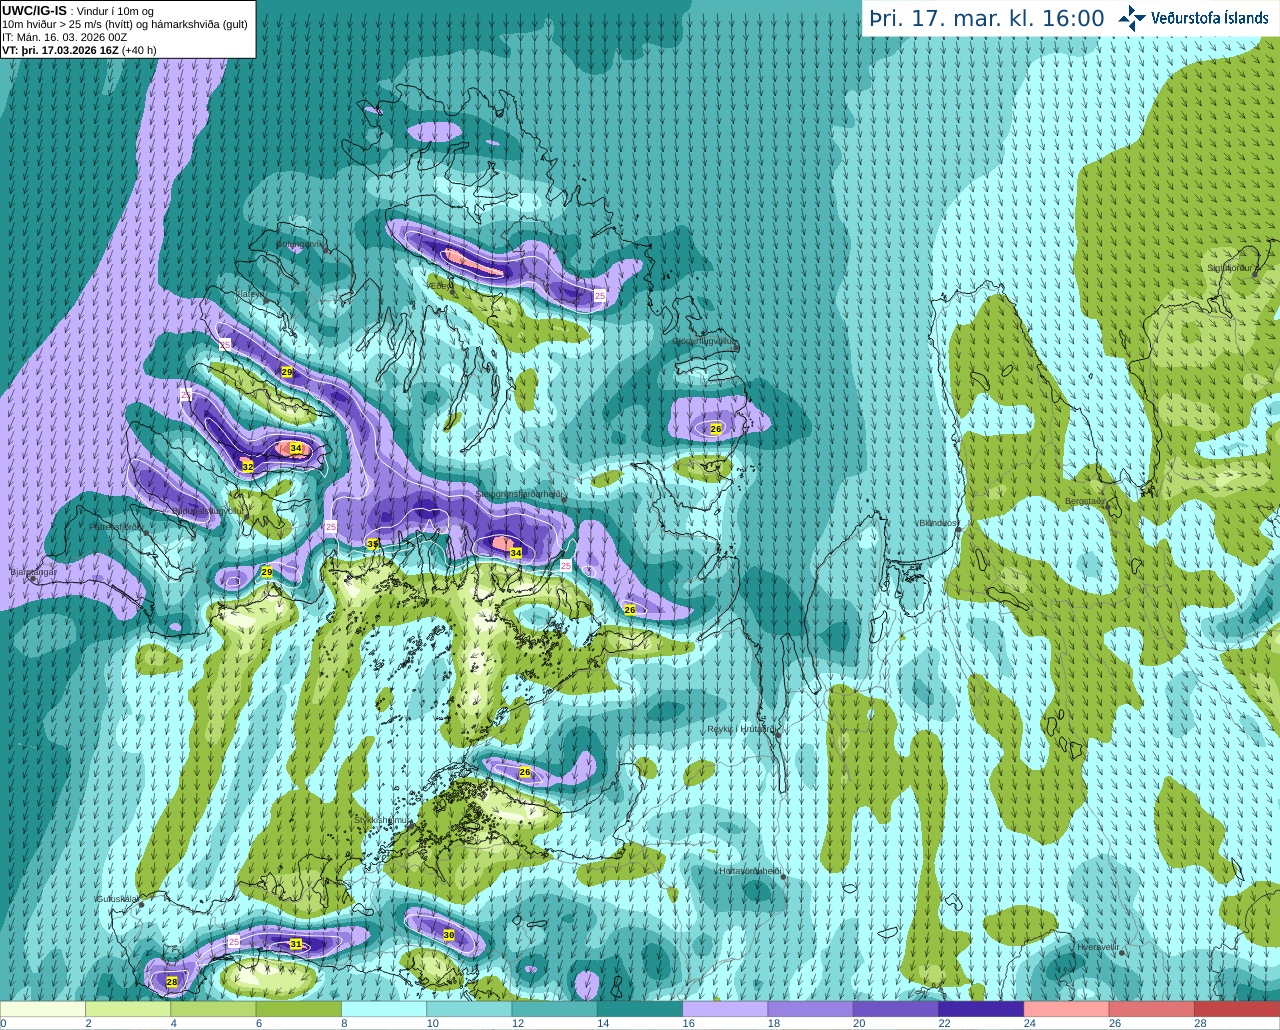Click the Hveravellir station label
The width and height of the screenshot is (1280, 1030).
tap(1098, 946)
